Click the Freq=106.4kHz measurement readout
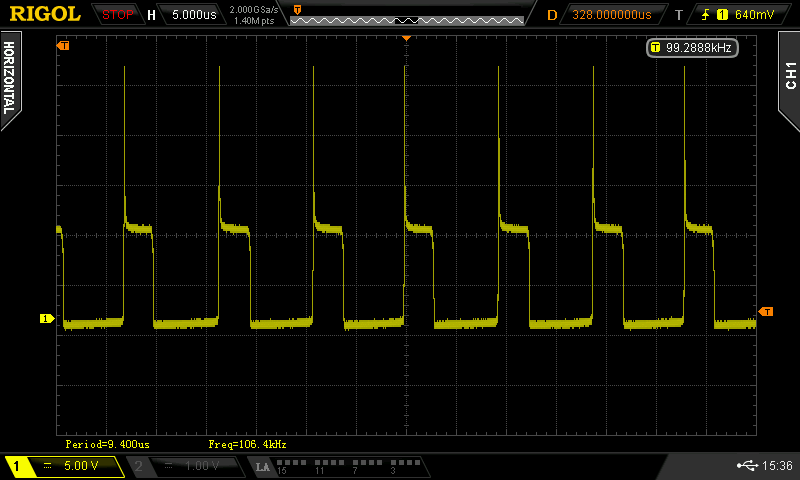The height and width of the screenshot is (480, 800). click(248, 443)
